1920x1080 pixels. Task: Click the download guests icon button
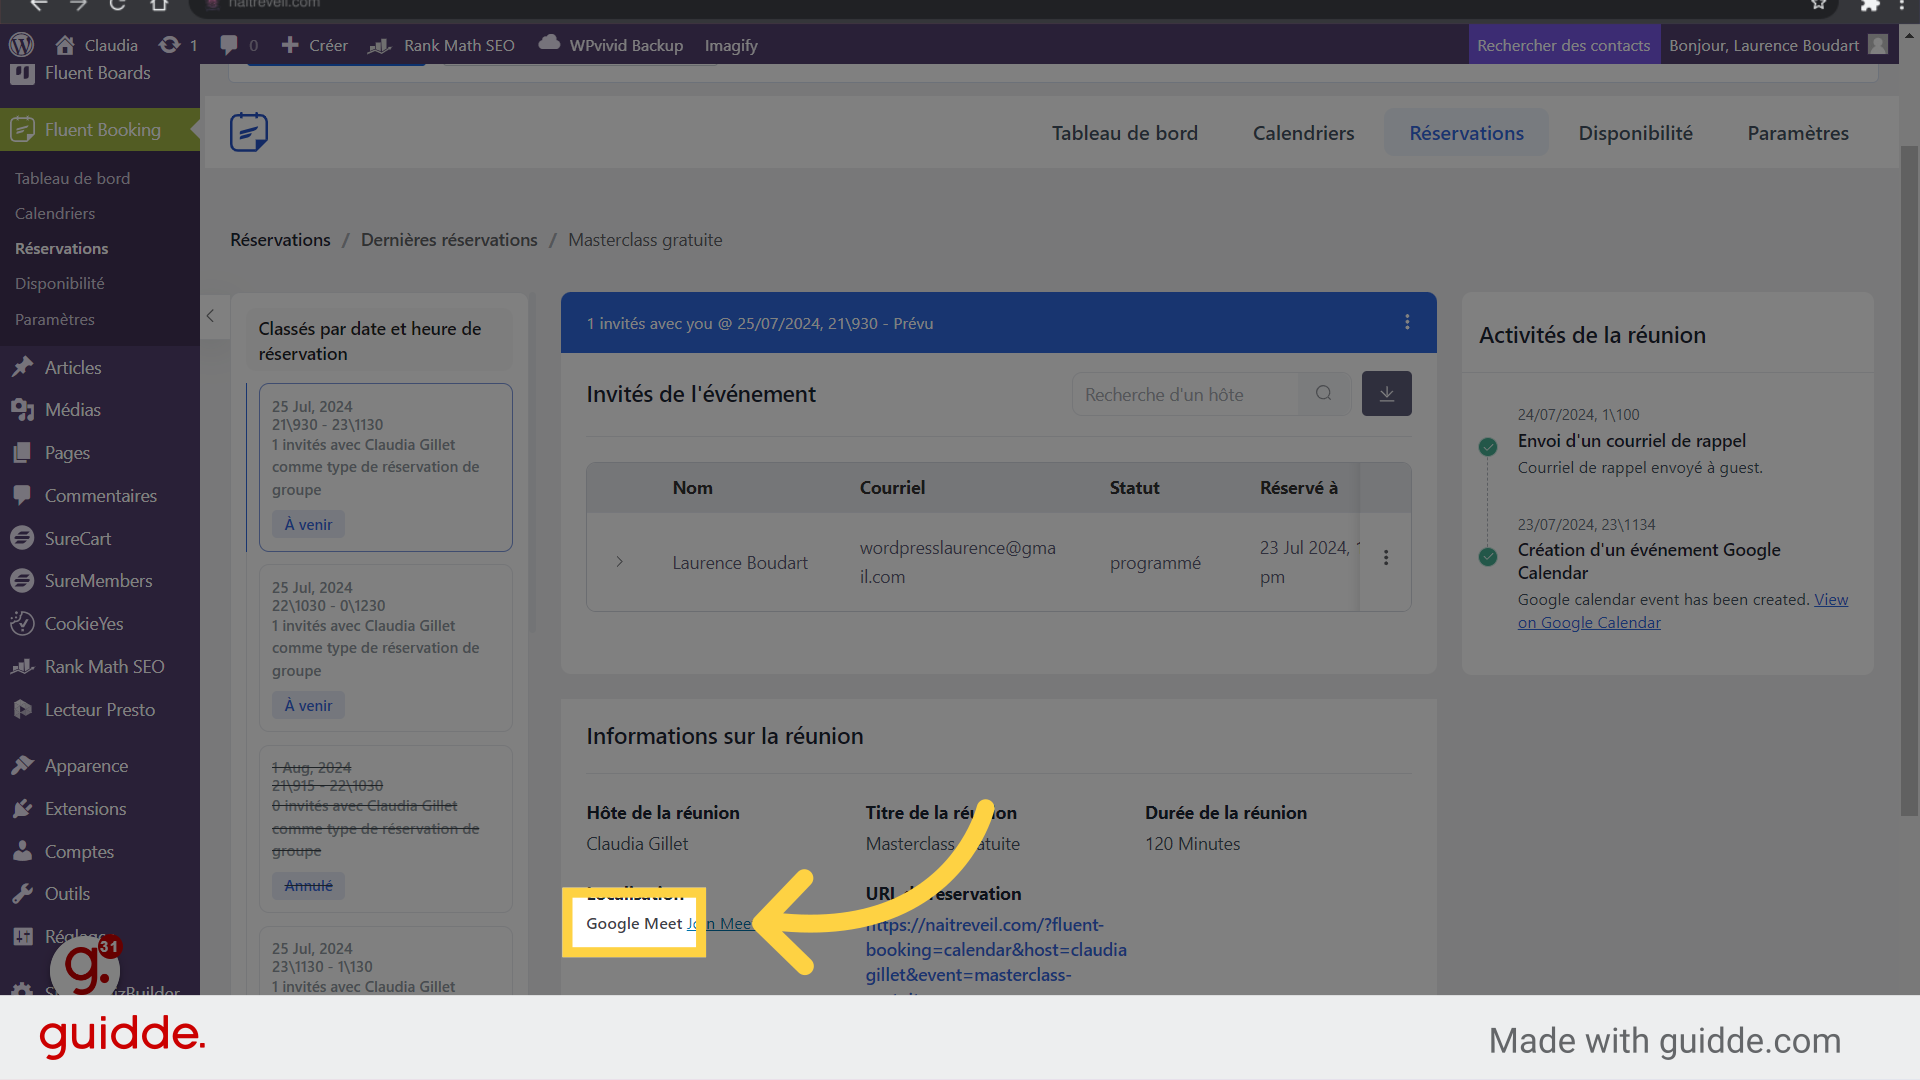click(x=1387, y=394)
